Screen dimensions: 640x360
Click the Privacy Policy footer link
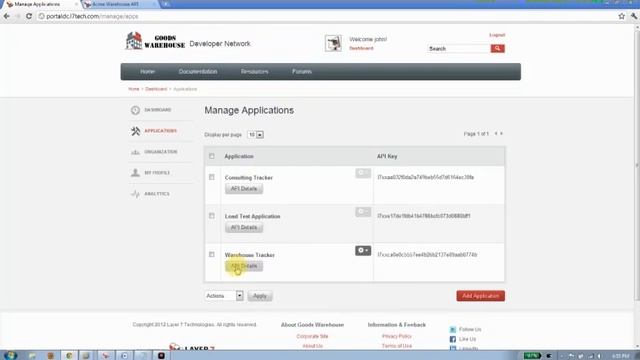coord(397,336)
